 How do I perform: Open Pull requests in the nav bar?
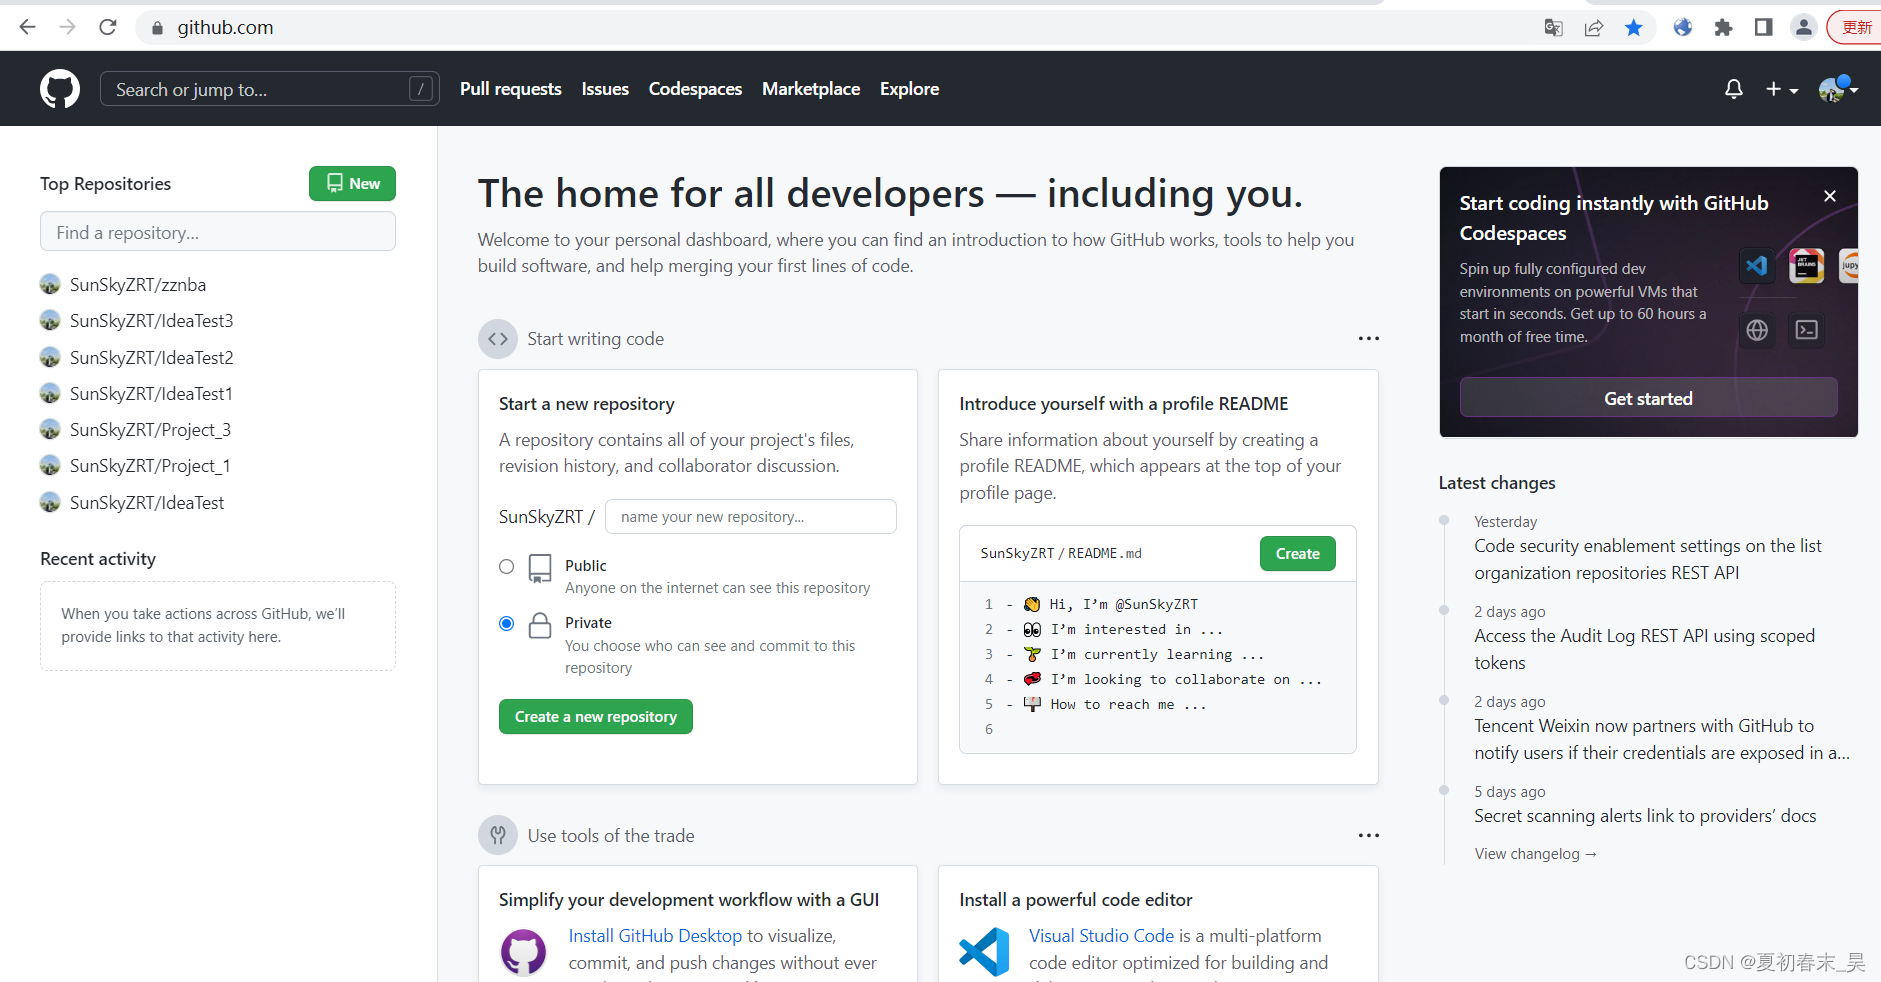coord(511,89)
